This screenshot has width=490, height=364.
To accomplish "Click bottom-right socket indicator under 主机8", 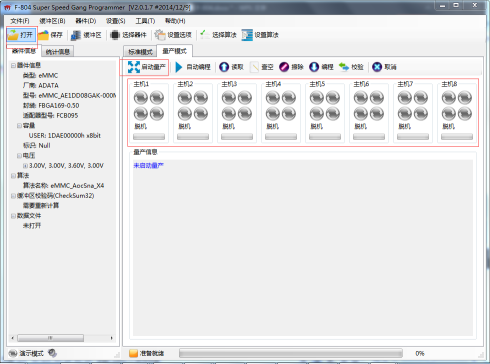I will point(465,114).
